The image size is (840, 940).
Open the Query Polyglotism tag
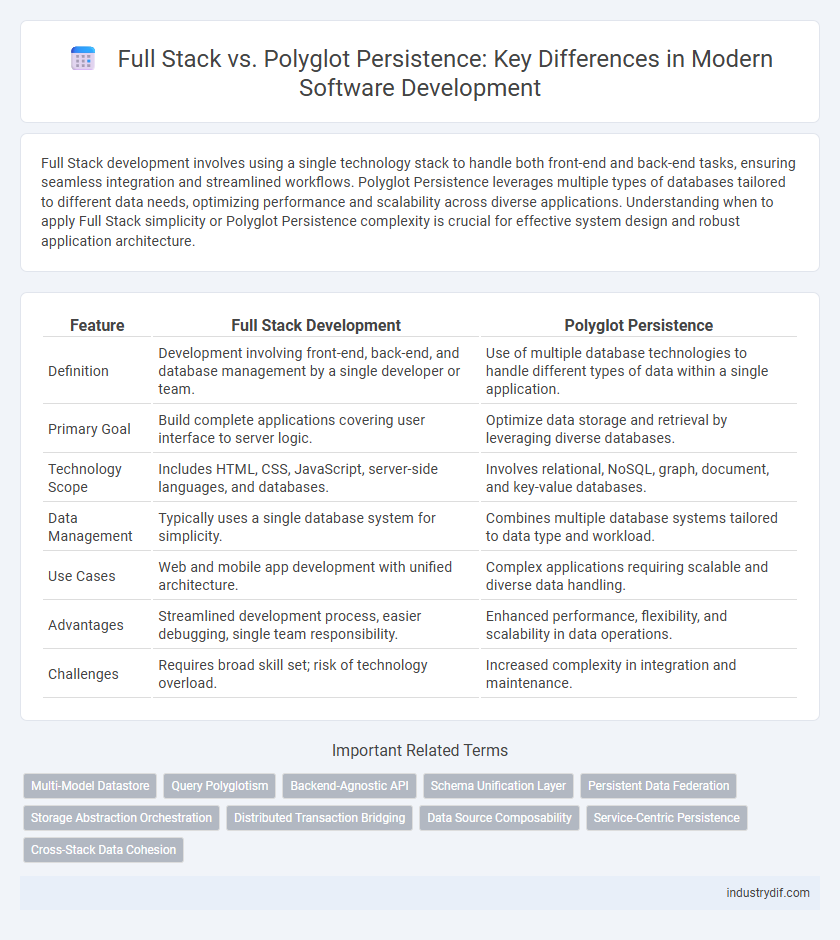pos(219,785)
